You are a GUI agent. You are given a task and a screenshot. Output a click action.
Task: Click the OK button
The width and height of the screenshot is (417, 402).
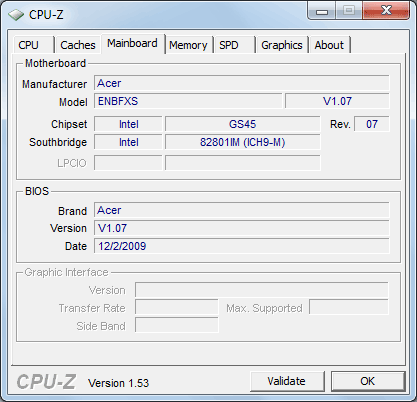(367, 381)
